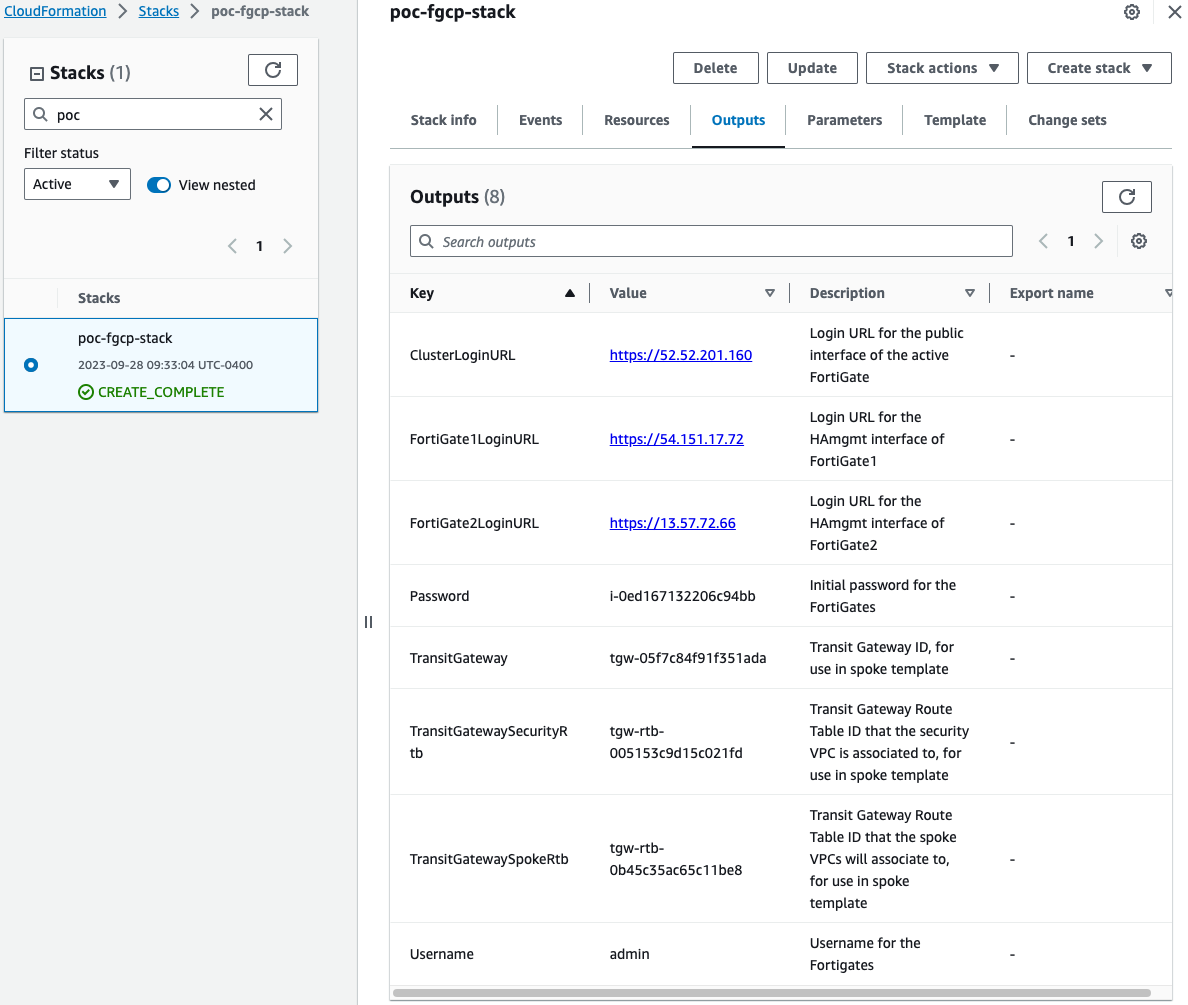Close the poc-fgcp-stack detail panel
1188x1005 pixels.
[x=1174, y=12]
